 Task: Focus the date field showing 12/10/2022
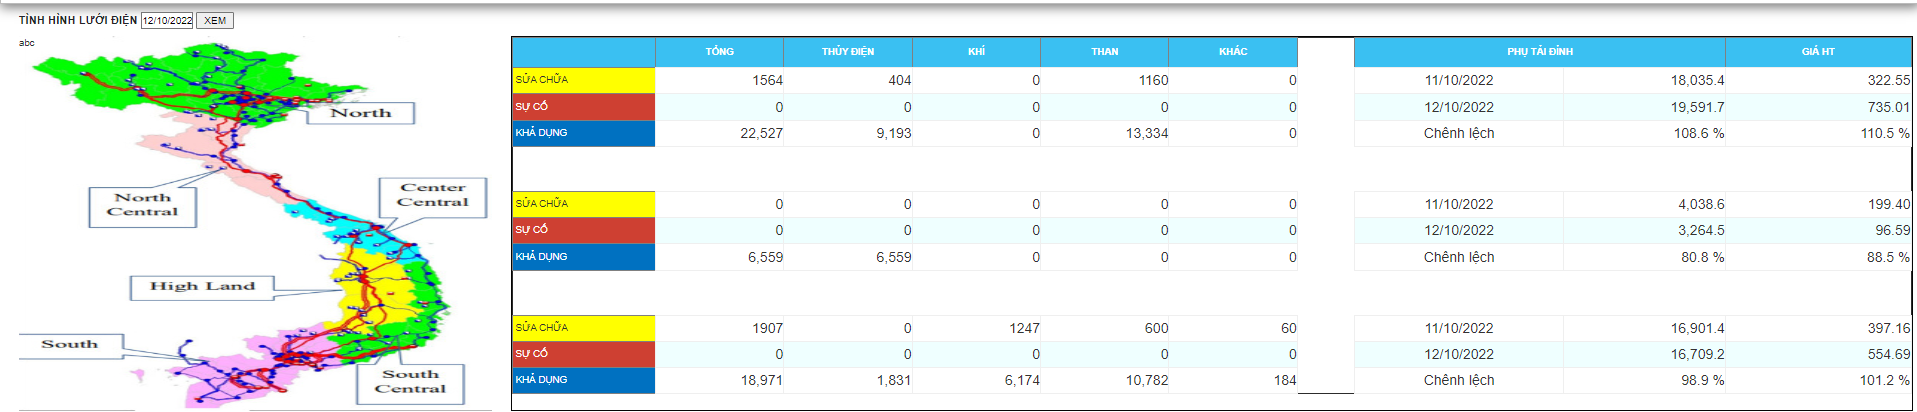point(166,20)
